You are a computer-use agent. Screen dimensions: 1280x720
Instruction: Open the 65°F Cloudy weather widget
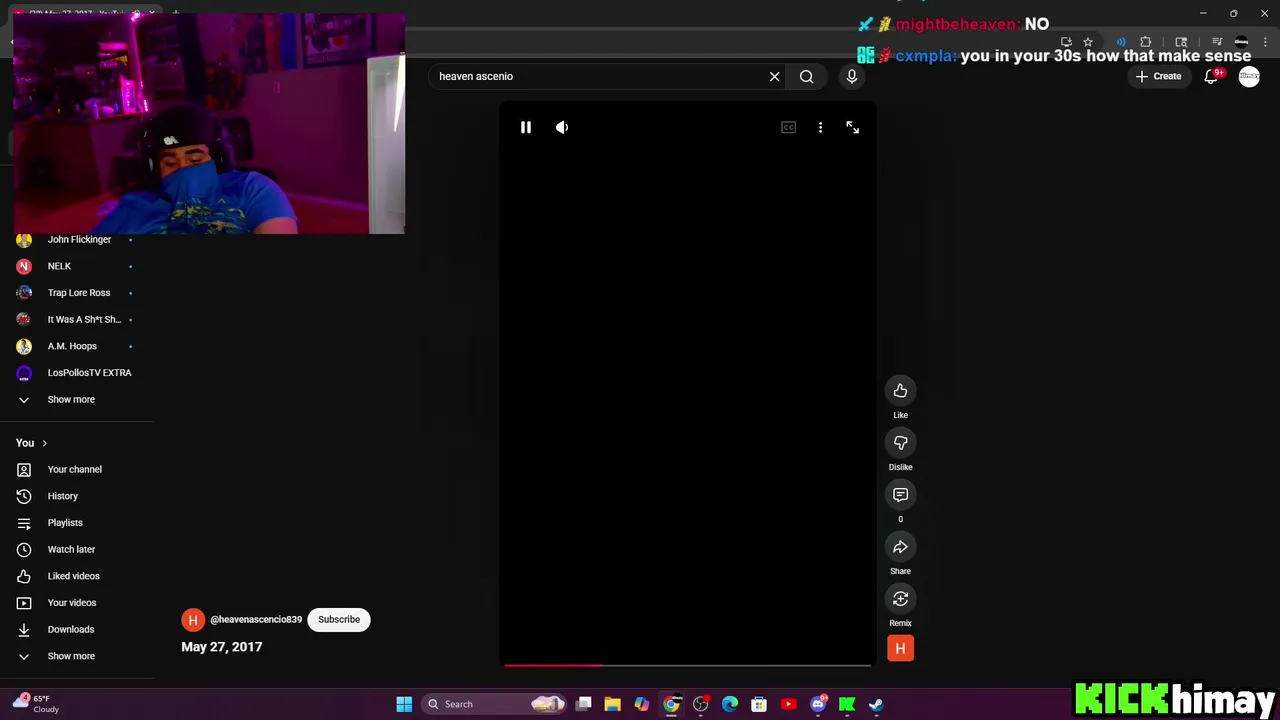(36, 704)
